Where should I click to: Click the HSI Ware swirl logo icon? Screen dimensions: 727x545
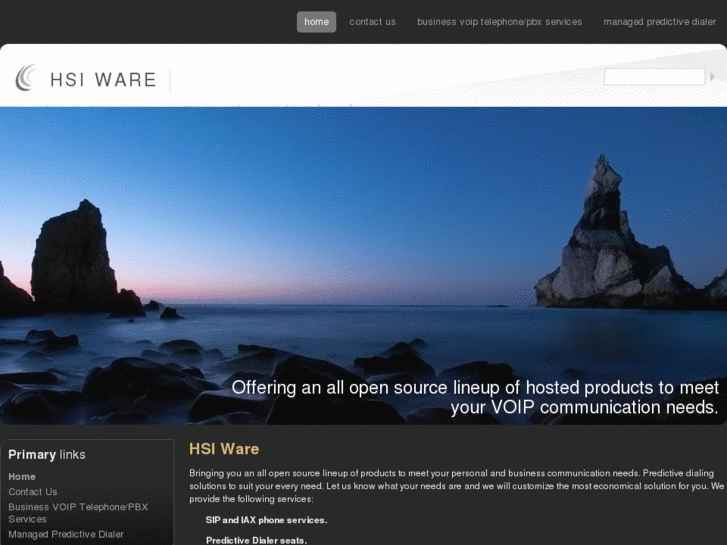click(26, 77)
